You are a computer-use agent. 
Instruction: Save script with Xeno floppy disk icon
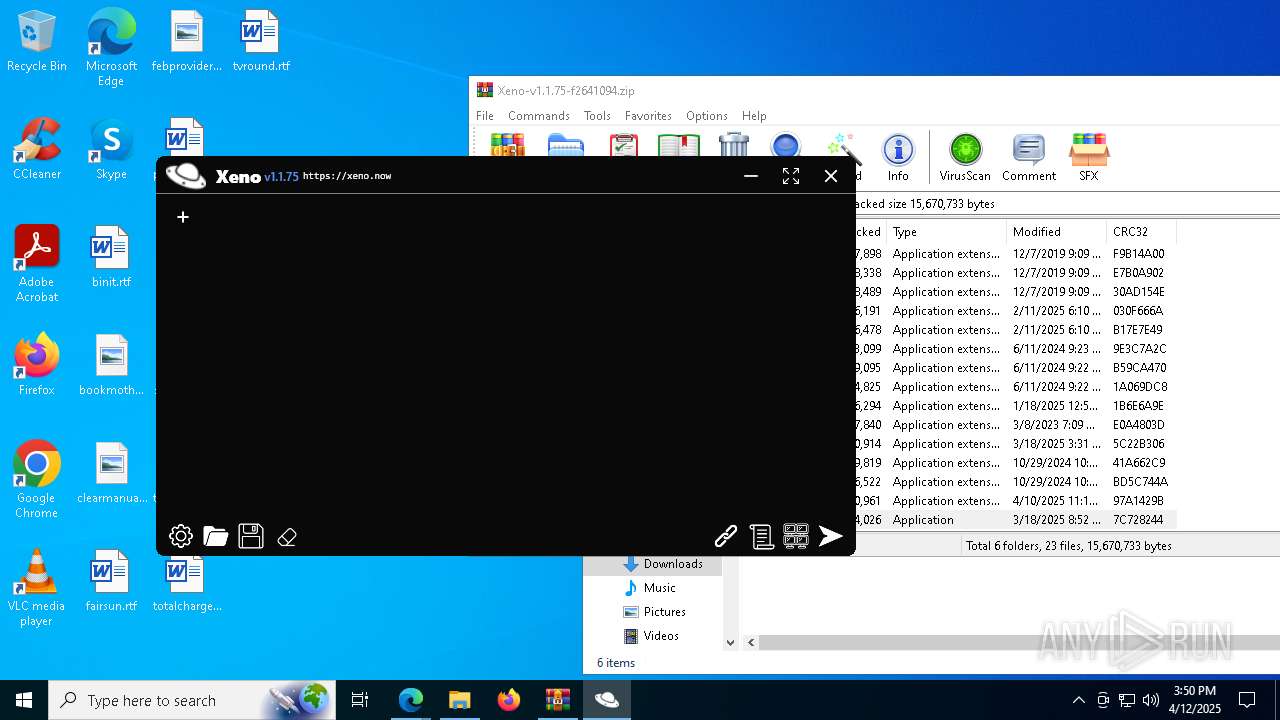click(x=251, y=536)
